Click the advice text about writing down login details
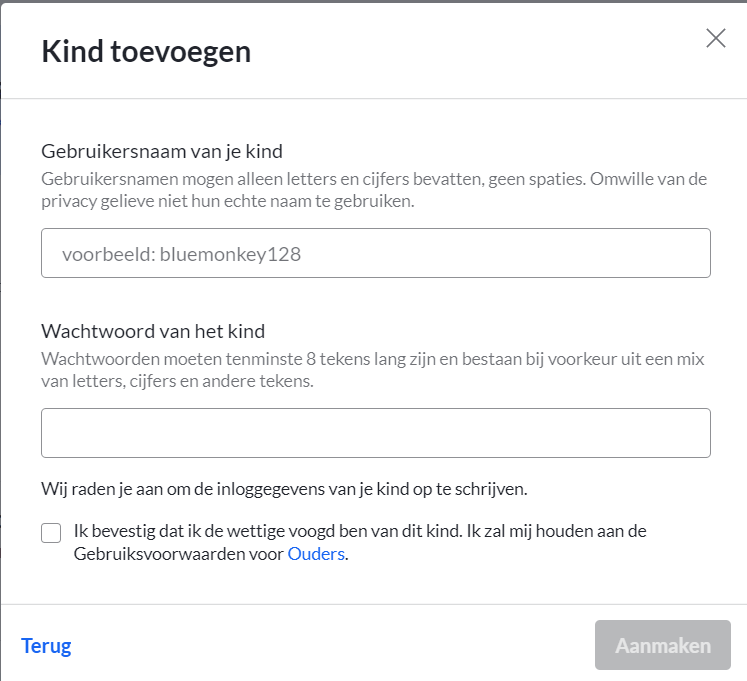 (x=284, y=489)
